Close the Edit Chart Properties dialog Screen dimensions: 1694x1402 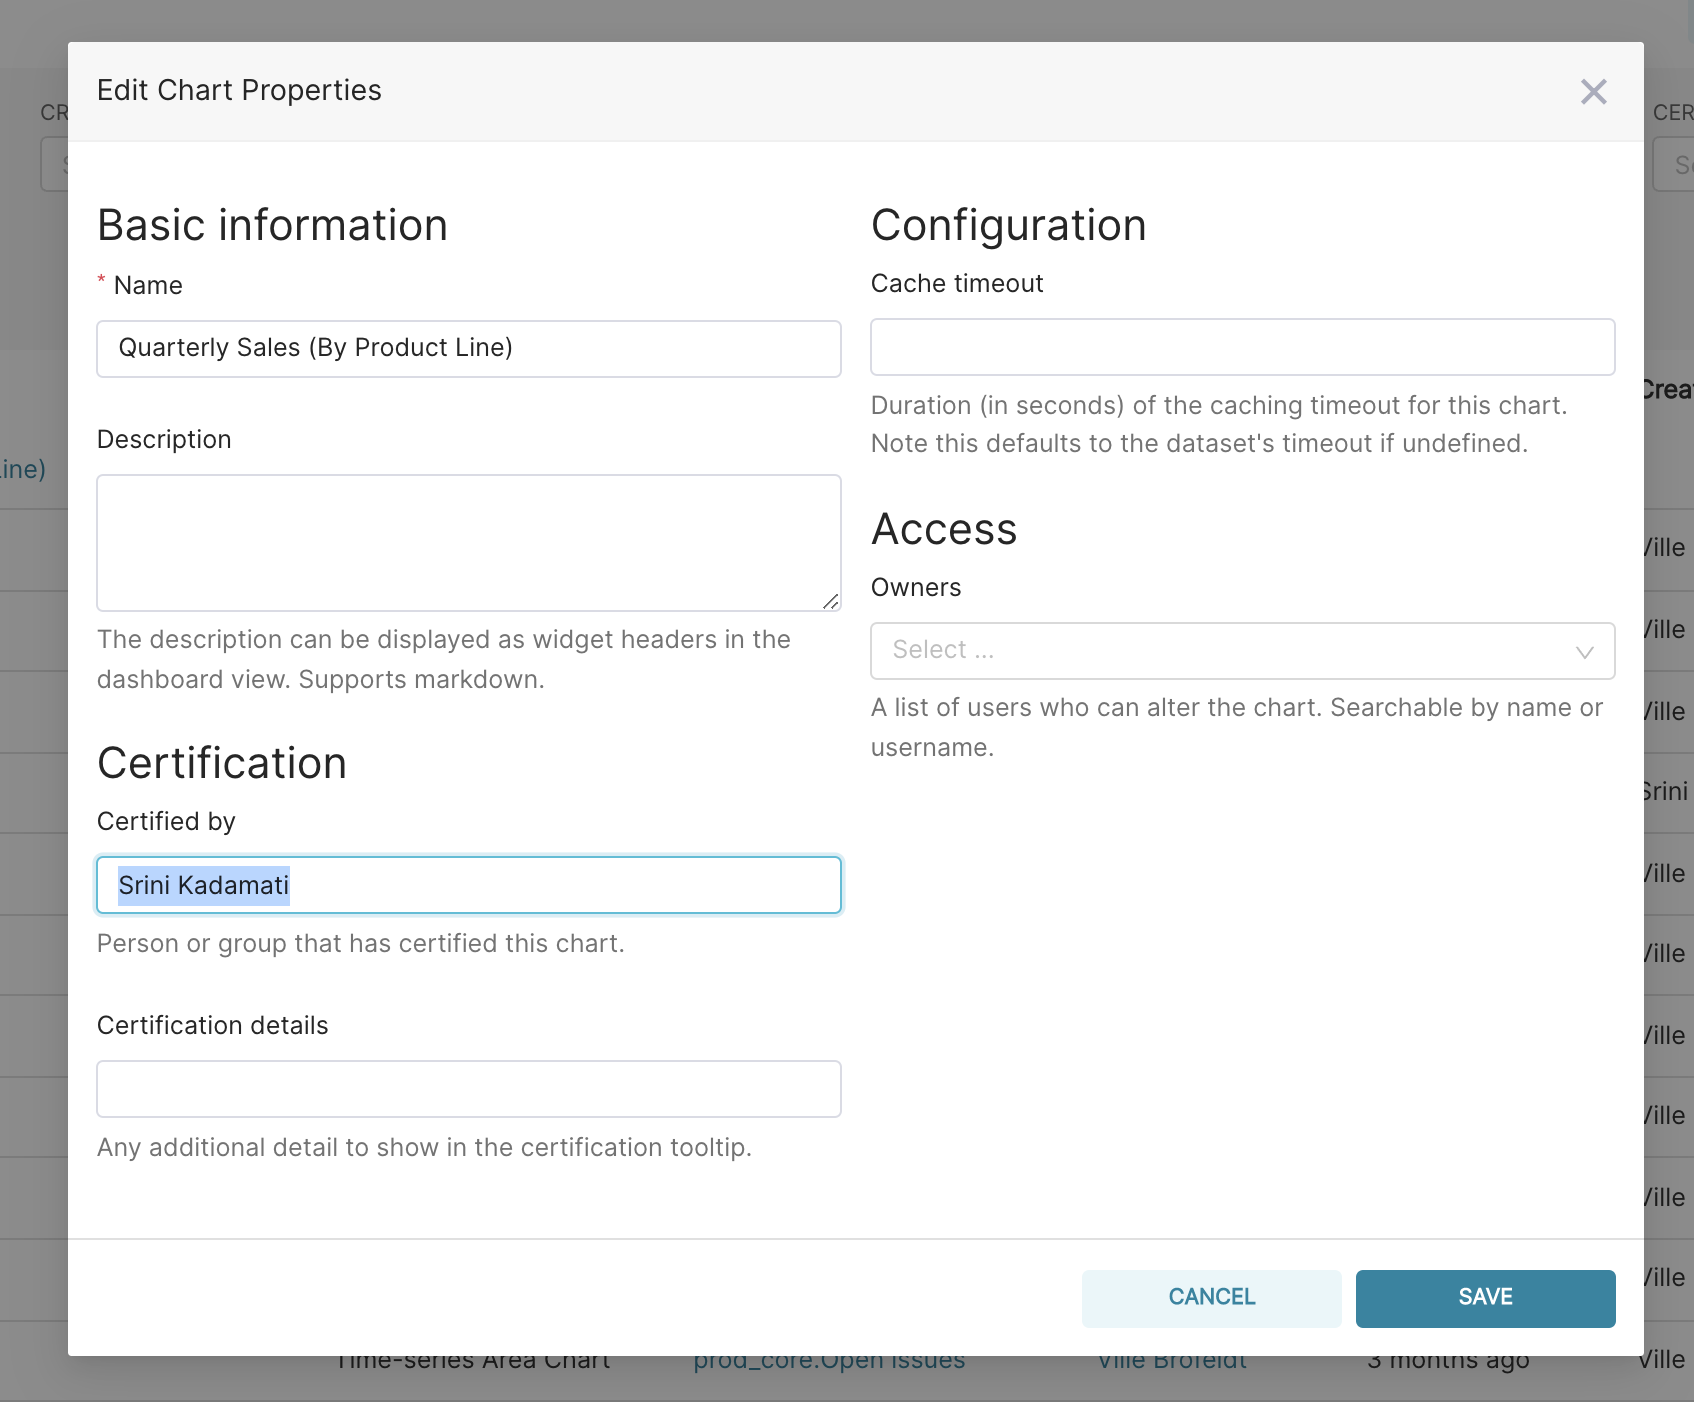pyautogui.click(x=1594, y=91)
